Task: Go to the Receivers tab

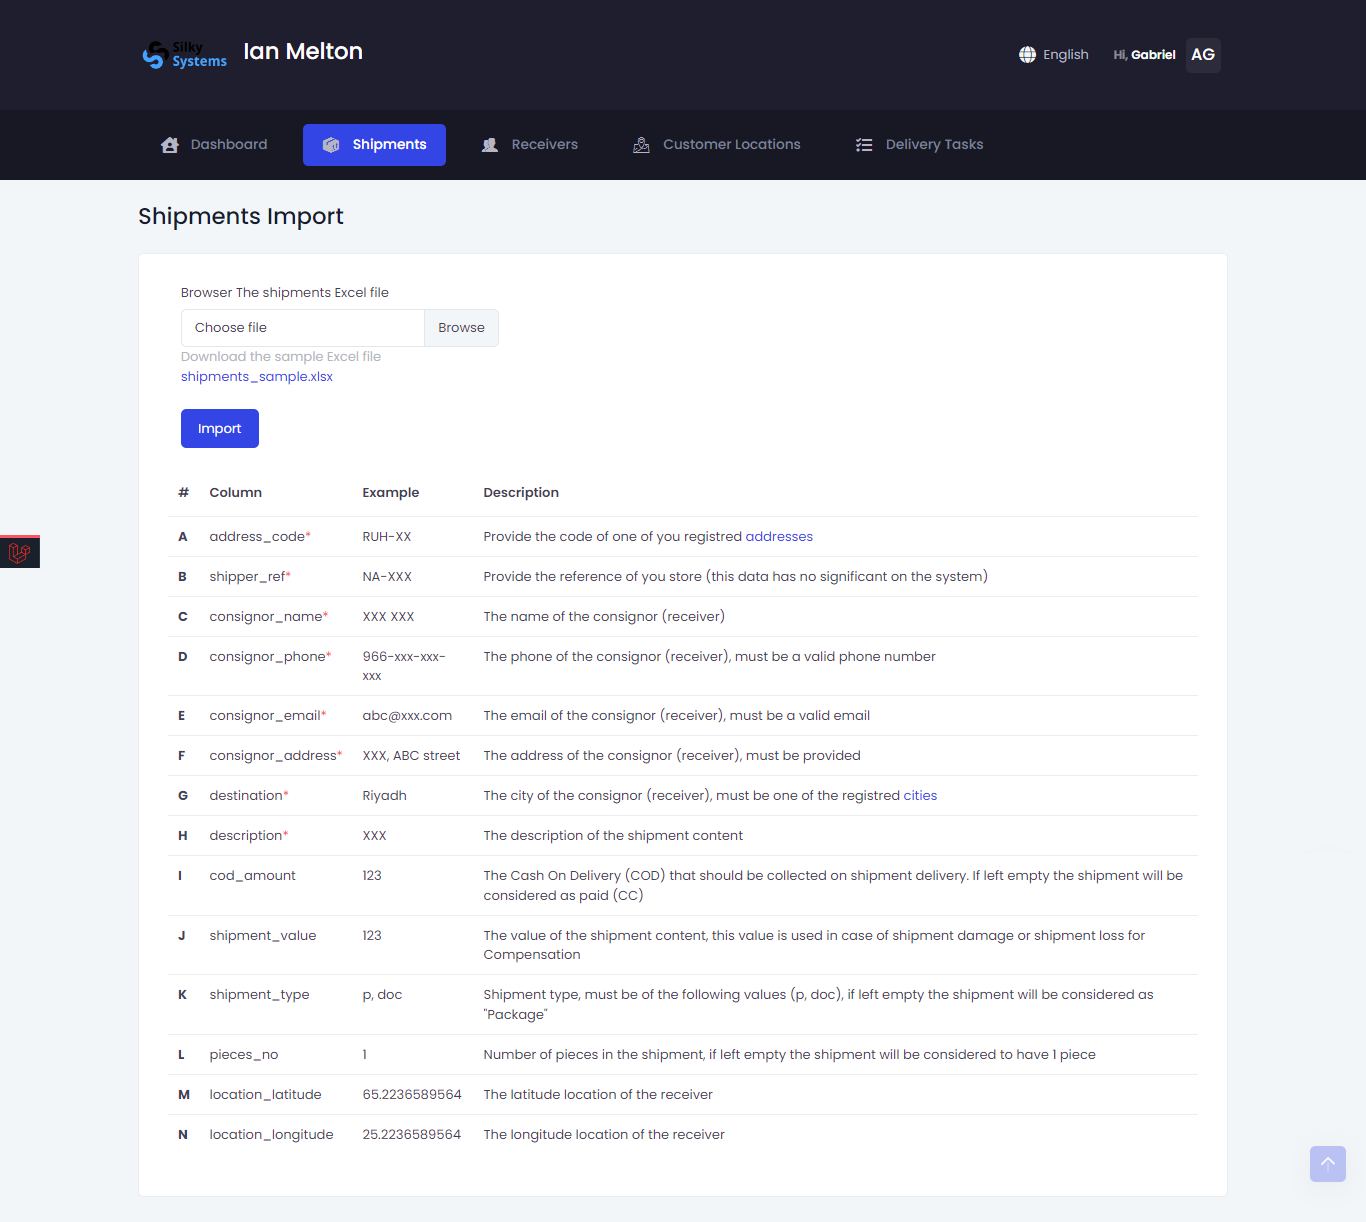Action: tap(544, 145)
